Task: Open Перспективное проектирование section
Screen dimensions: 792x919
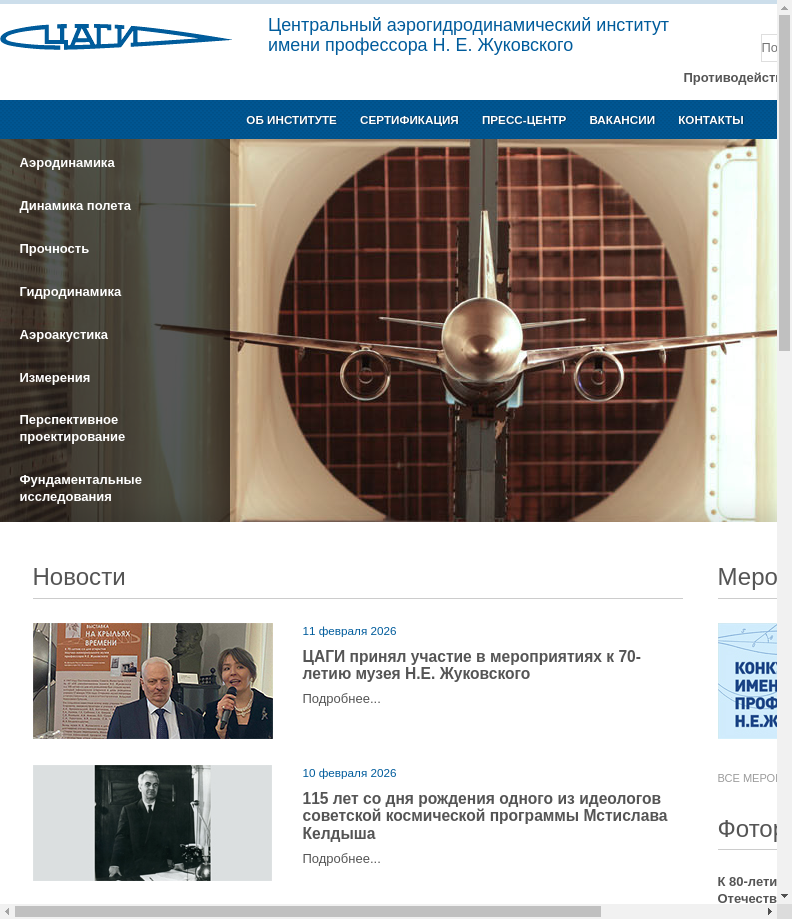Action: (x=72, y=428)
